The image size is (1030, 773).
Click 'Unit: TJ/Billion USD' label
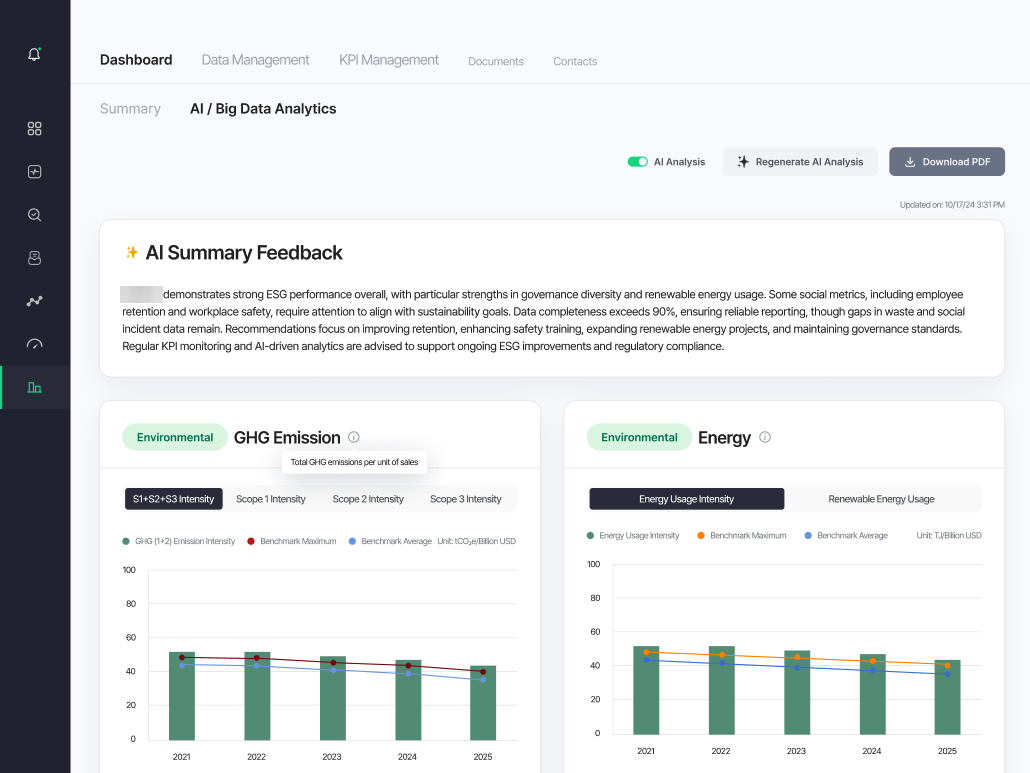coord(949,536)
